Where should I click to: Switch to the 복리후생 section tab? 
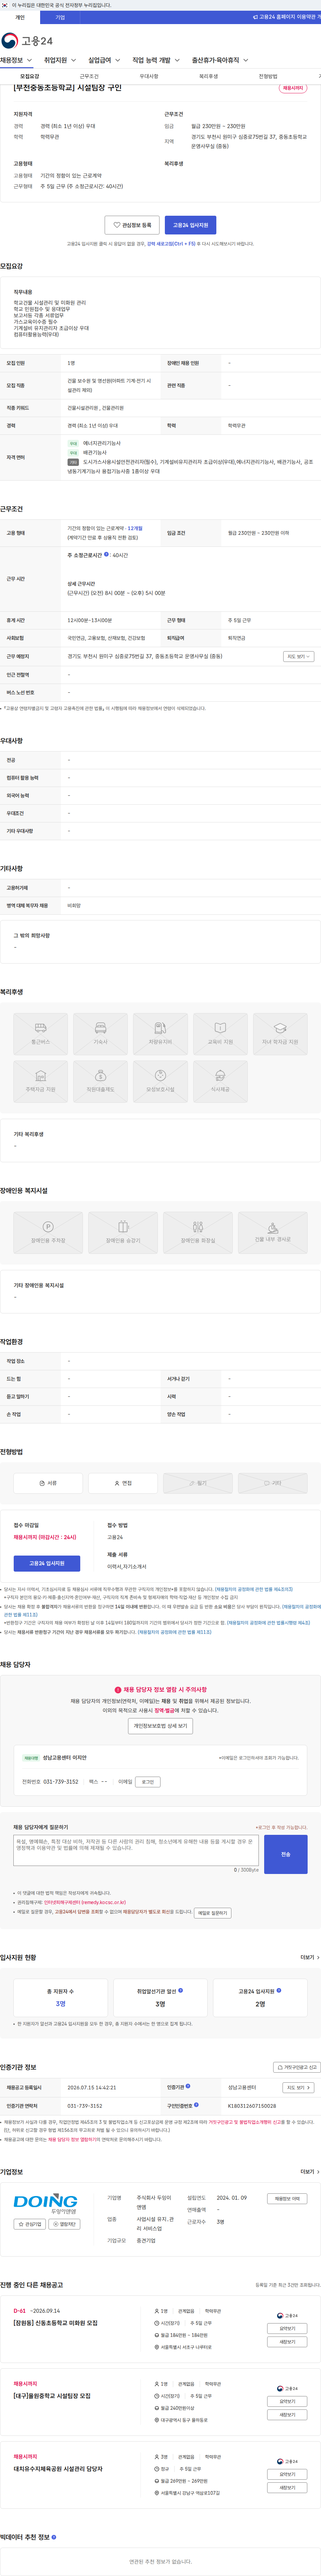click(208, 76)
